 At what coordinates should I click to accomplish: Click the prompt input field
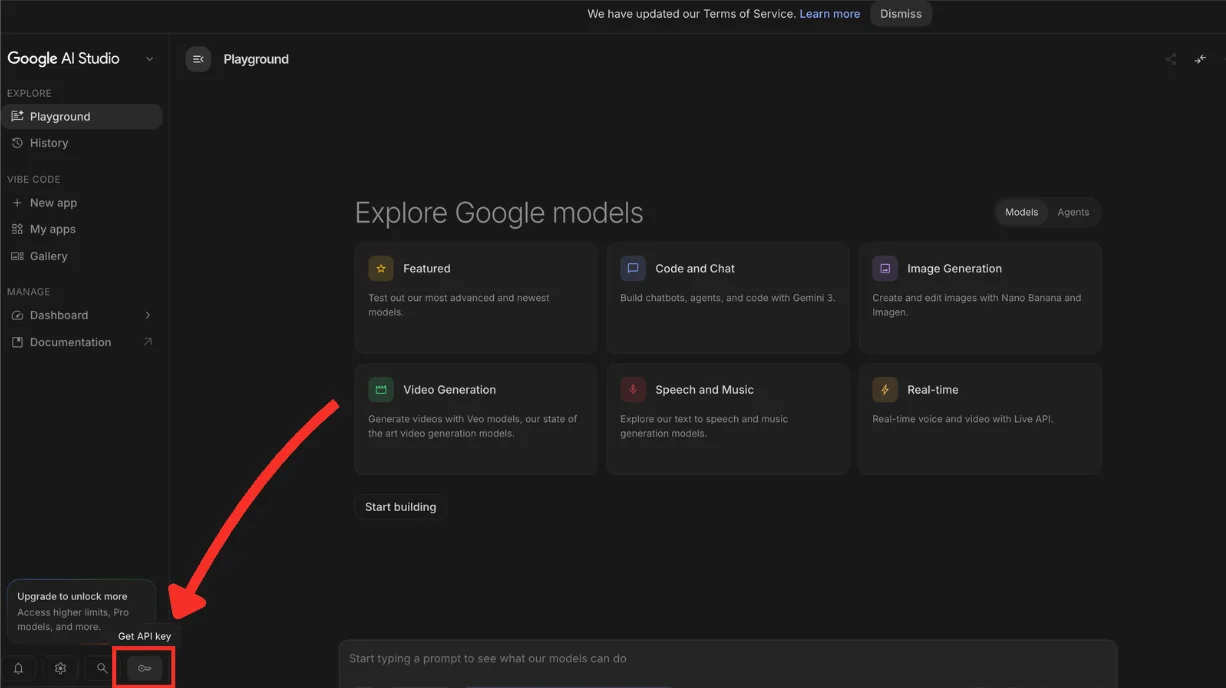(x=728, y=659)
